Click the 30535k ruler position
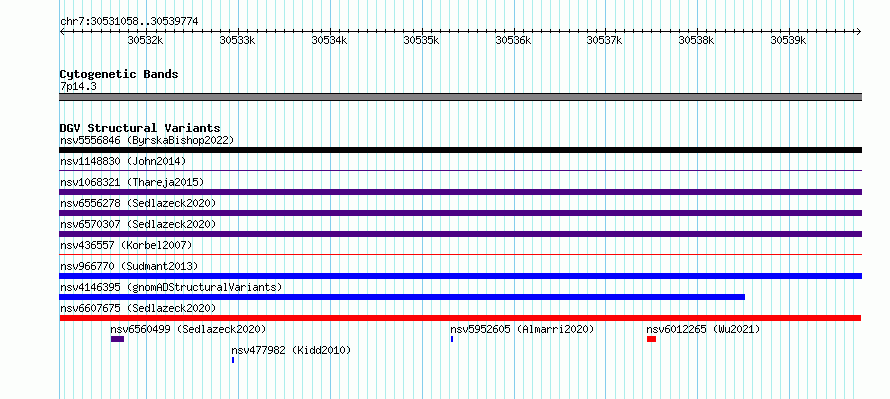The width and height of the screenshot is (890, 399). click(x=421, y=40)
